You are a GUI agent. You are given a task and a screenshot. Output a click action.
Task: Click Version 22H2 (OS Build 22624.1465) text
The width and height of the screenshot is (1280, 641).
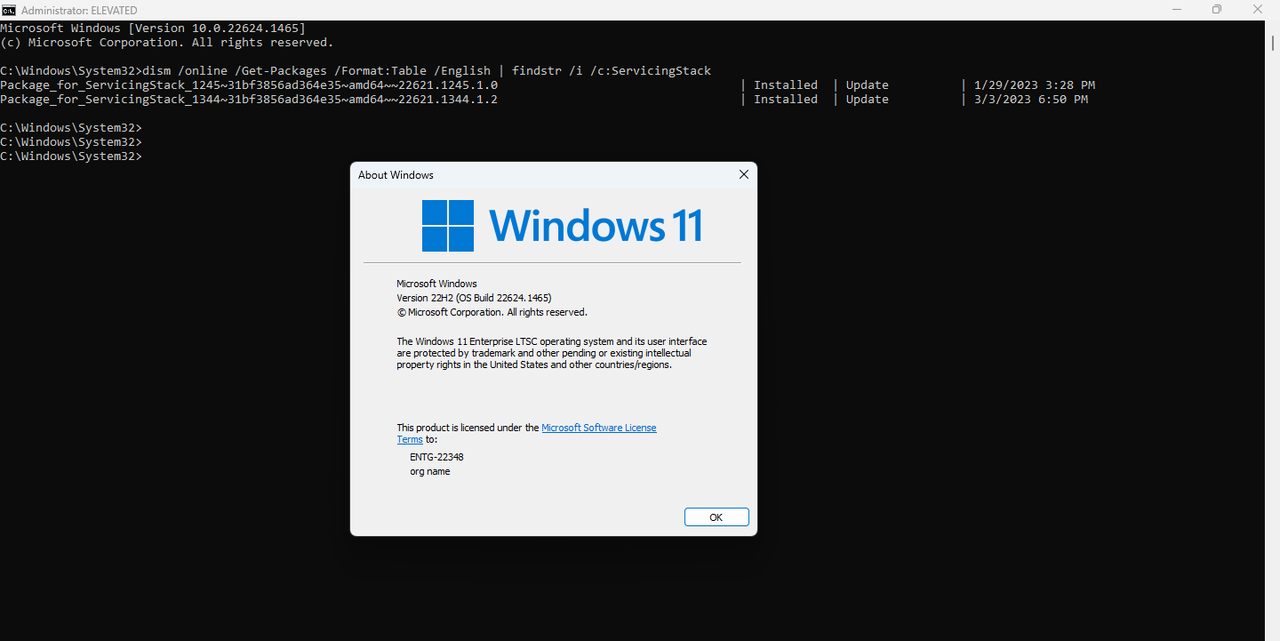tap(474, 298)
